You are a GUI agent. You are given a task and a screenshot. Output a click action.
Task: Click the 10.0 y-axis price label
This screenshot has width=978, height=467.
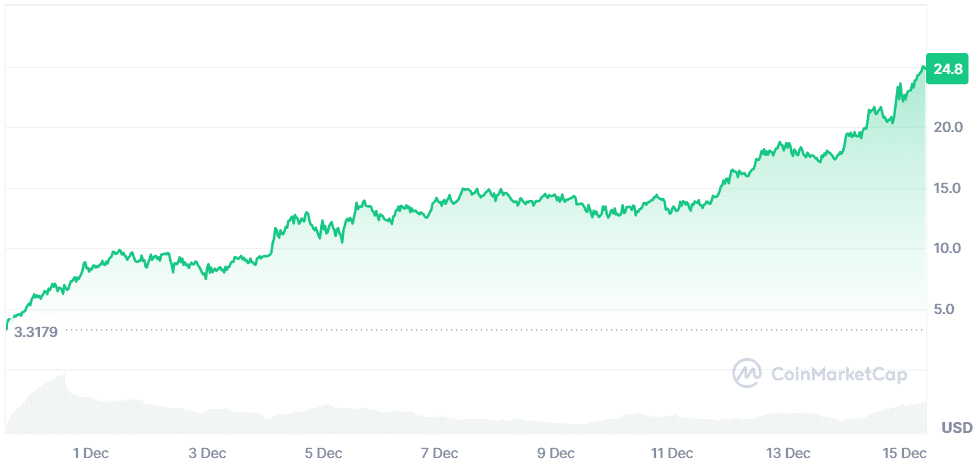[x=947, y=248]
